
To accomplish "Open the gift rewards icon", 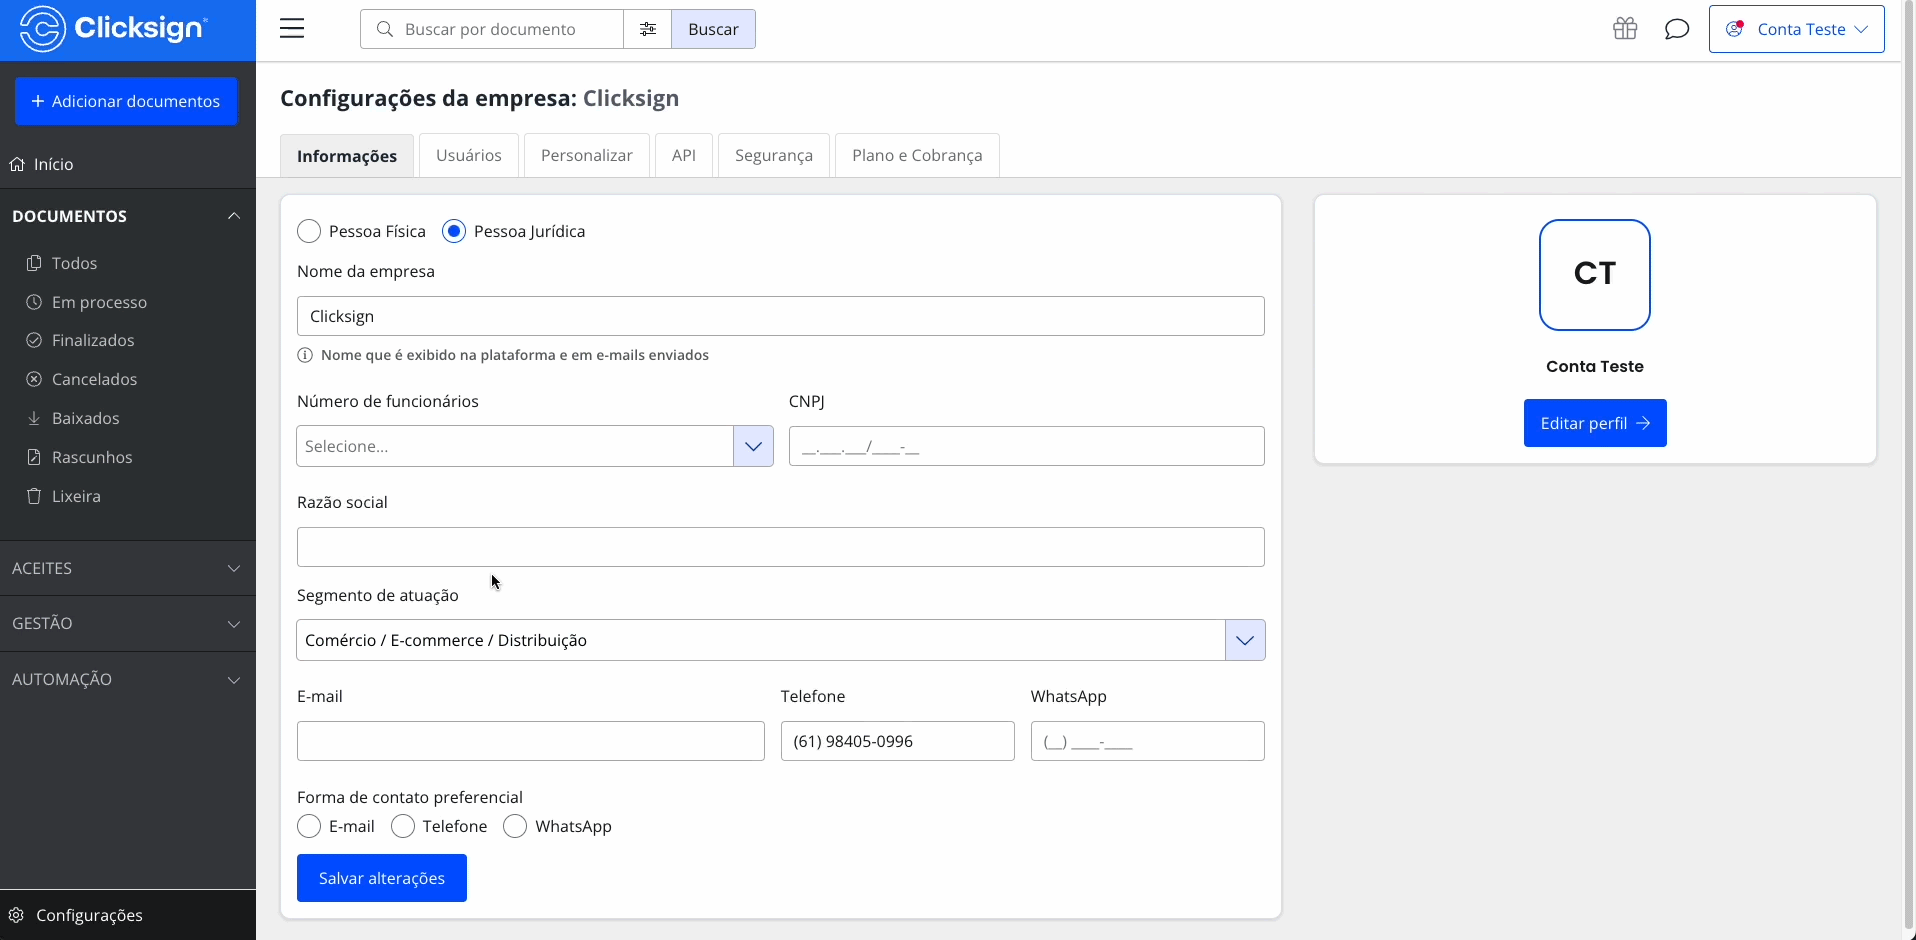I will pyautogui.click(x=1625, y=29).
